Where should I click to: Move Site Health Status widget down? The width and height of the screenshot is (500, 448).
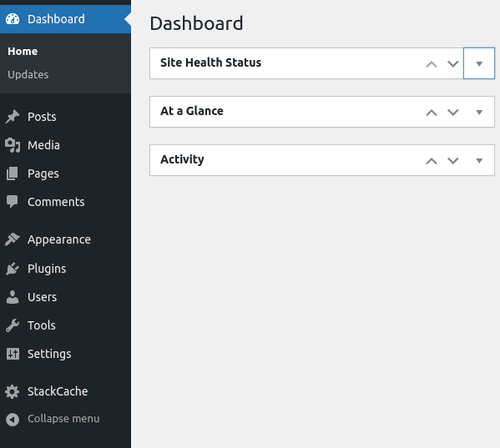pos(453,64)
